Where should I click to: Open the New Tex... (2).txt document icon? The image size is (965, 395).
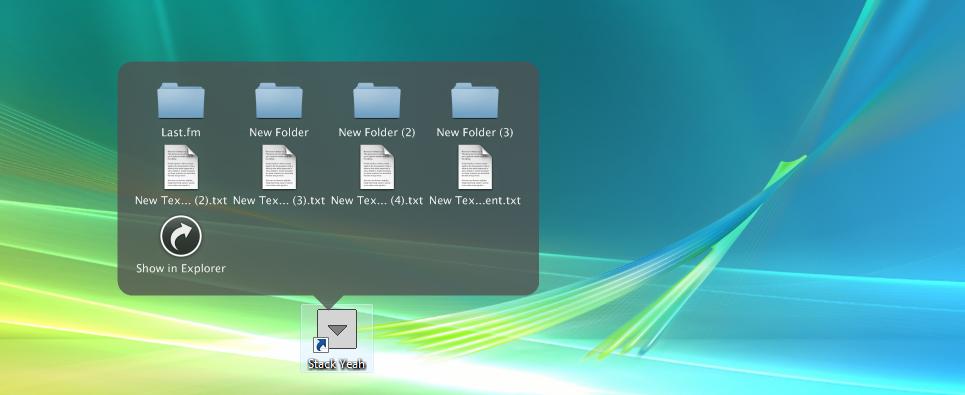[x=181, y=167]
